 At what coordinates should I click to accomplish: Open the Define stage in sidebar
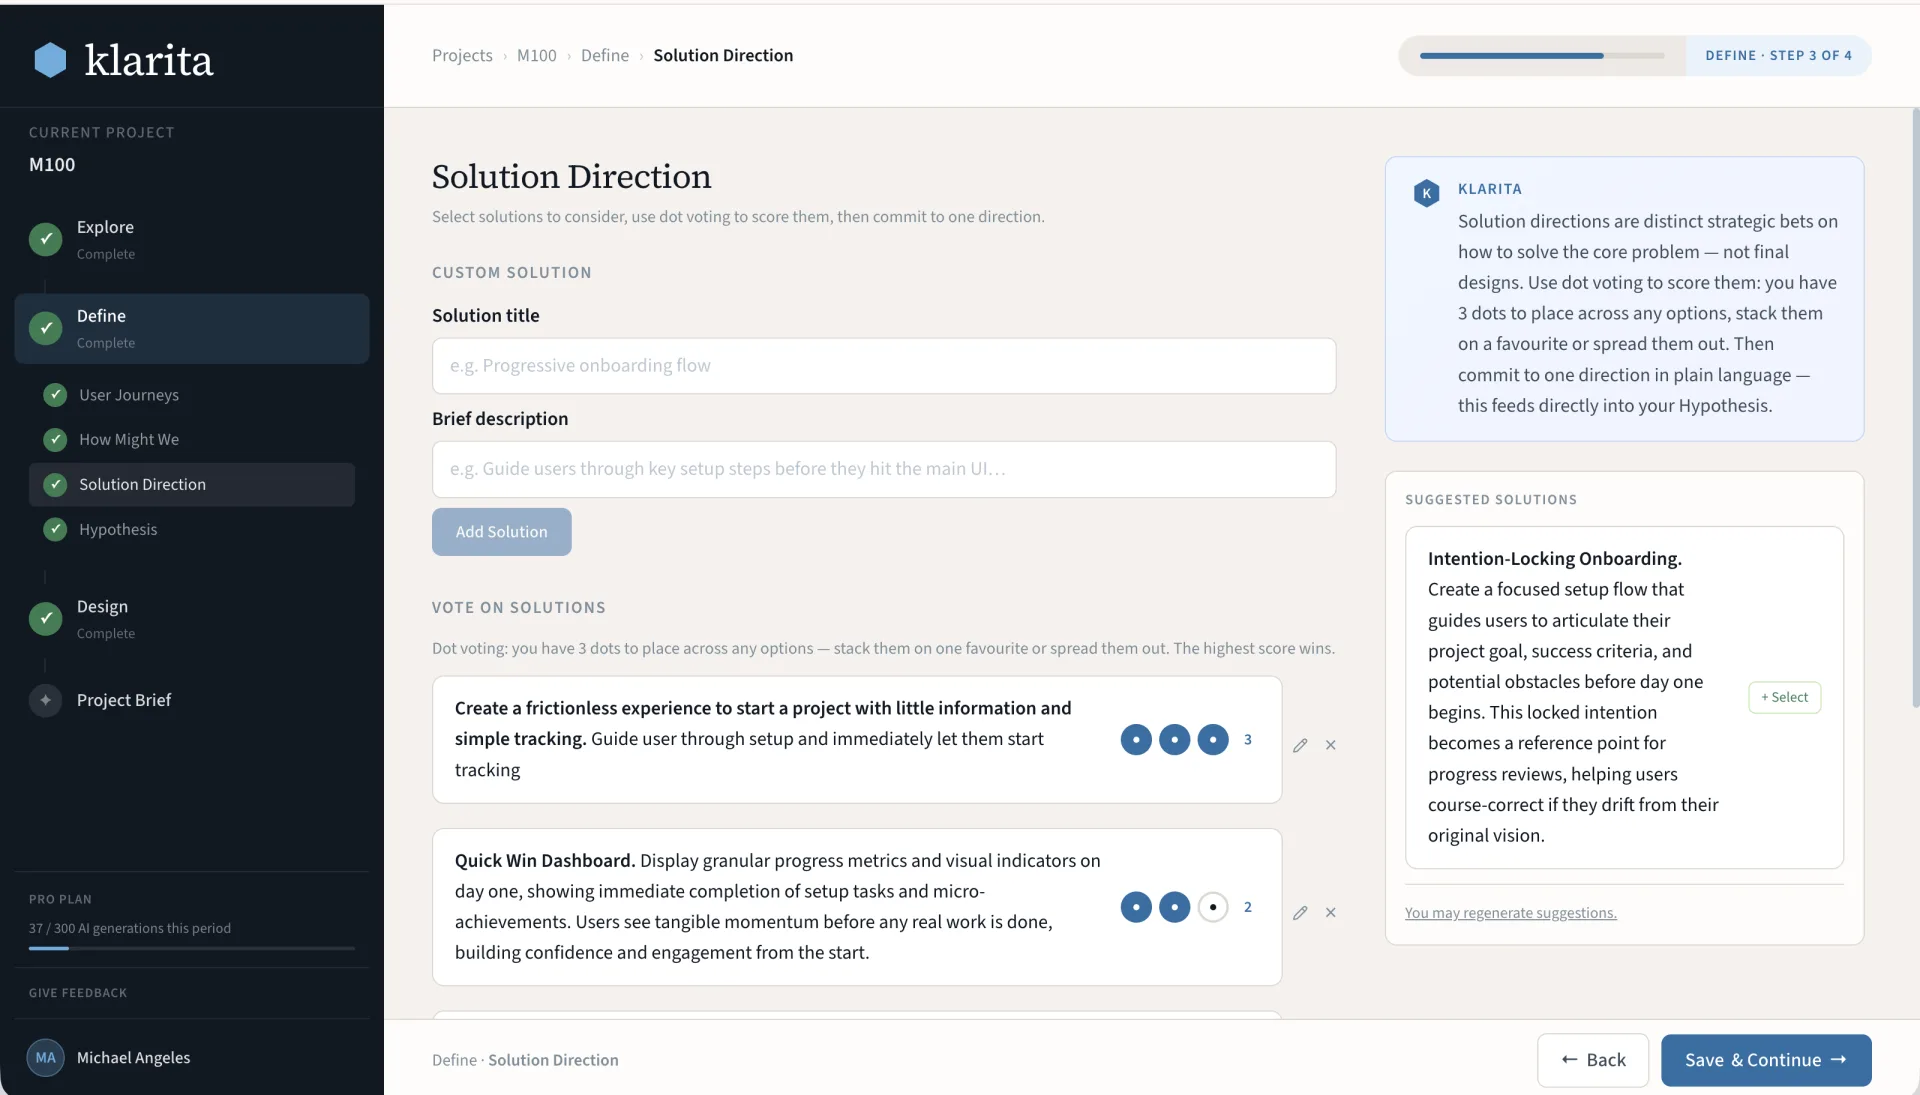coord(192,328)
